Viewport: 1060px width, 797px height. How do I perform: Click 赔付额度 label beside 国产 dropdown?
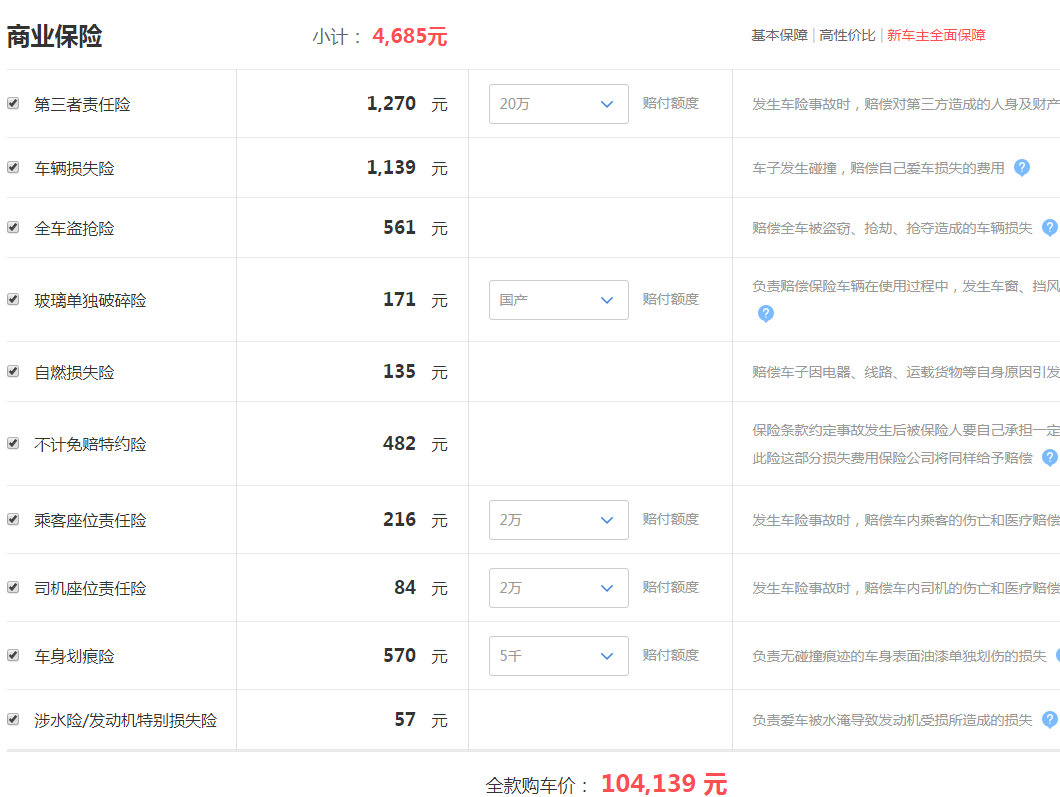tap(671, 299)
